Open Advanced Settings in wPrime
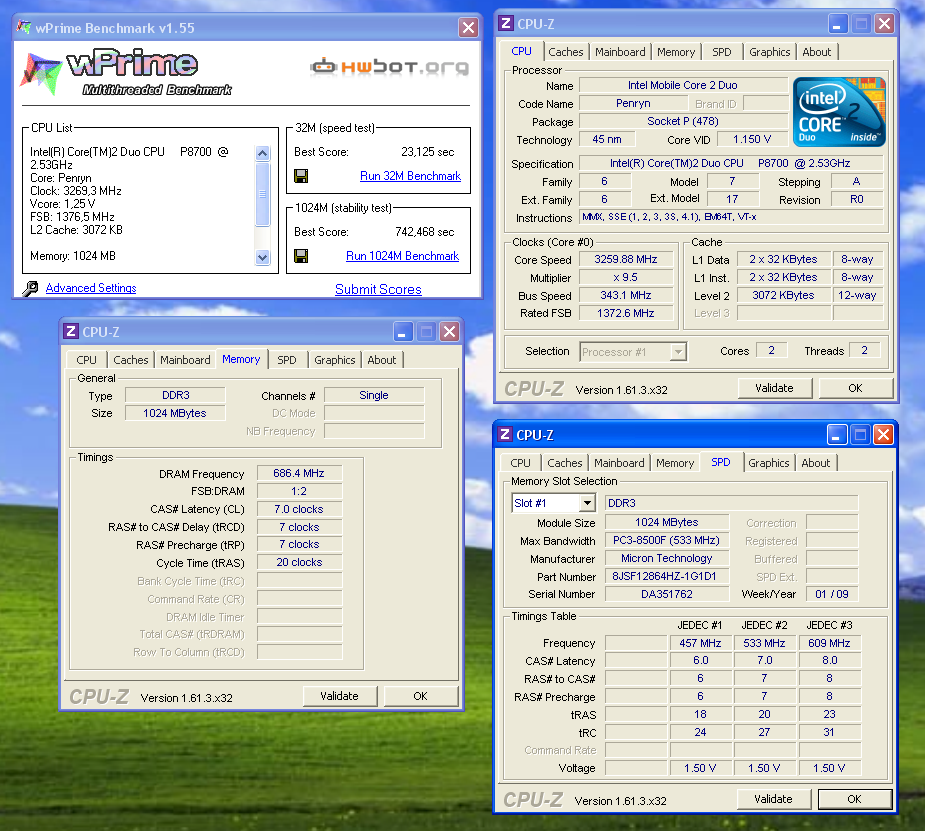 click(91, 288)
